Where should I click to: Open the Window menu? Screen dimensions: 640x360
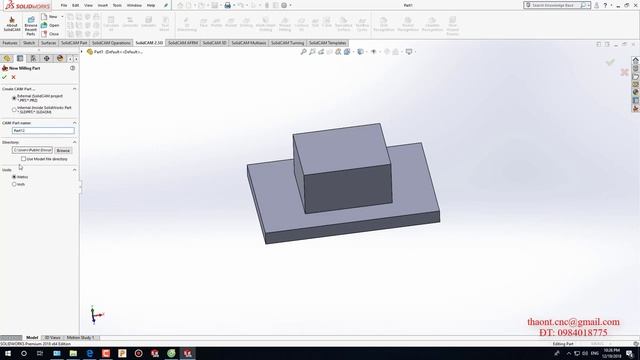134,5
